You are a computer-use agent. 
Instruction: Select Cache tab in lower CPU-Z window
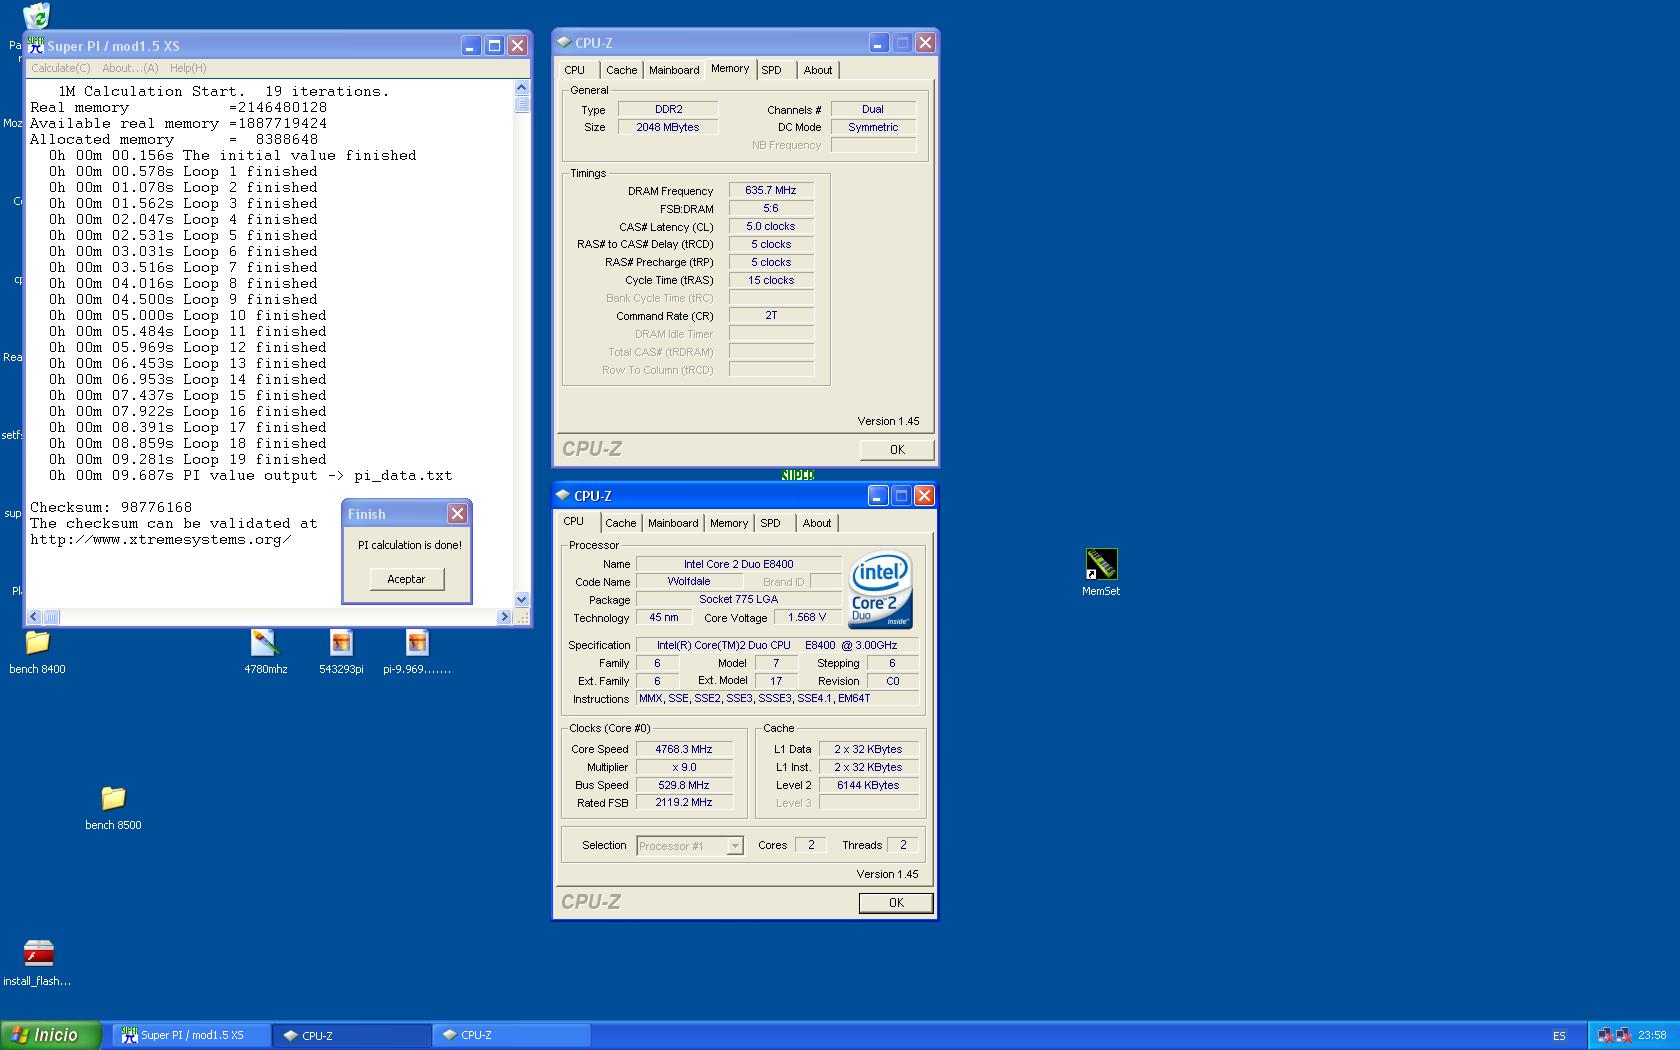(x=620, y=523)
